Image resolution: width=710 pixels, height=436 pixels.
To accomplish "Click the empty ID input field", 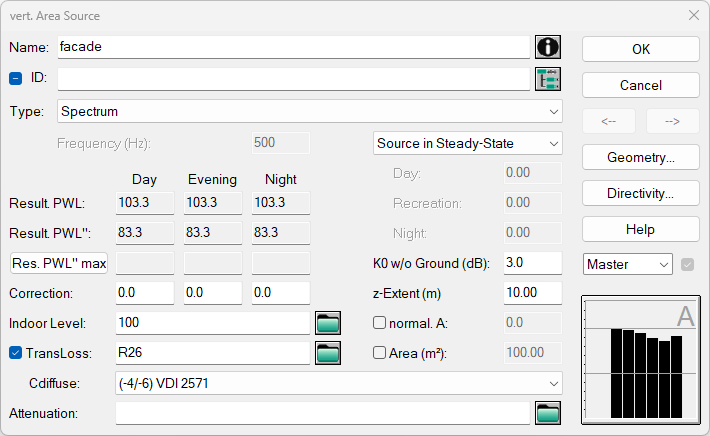I will tap(293, 79).
